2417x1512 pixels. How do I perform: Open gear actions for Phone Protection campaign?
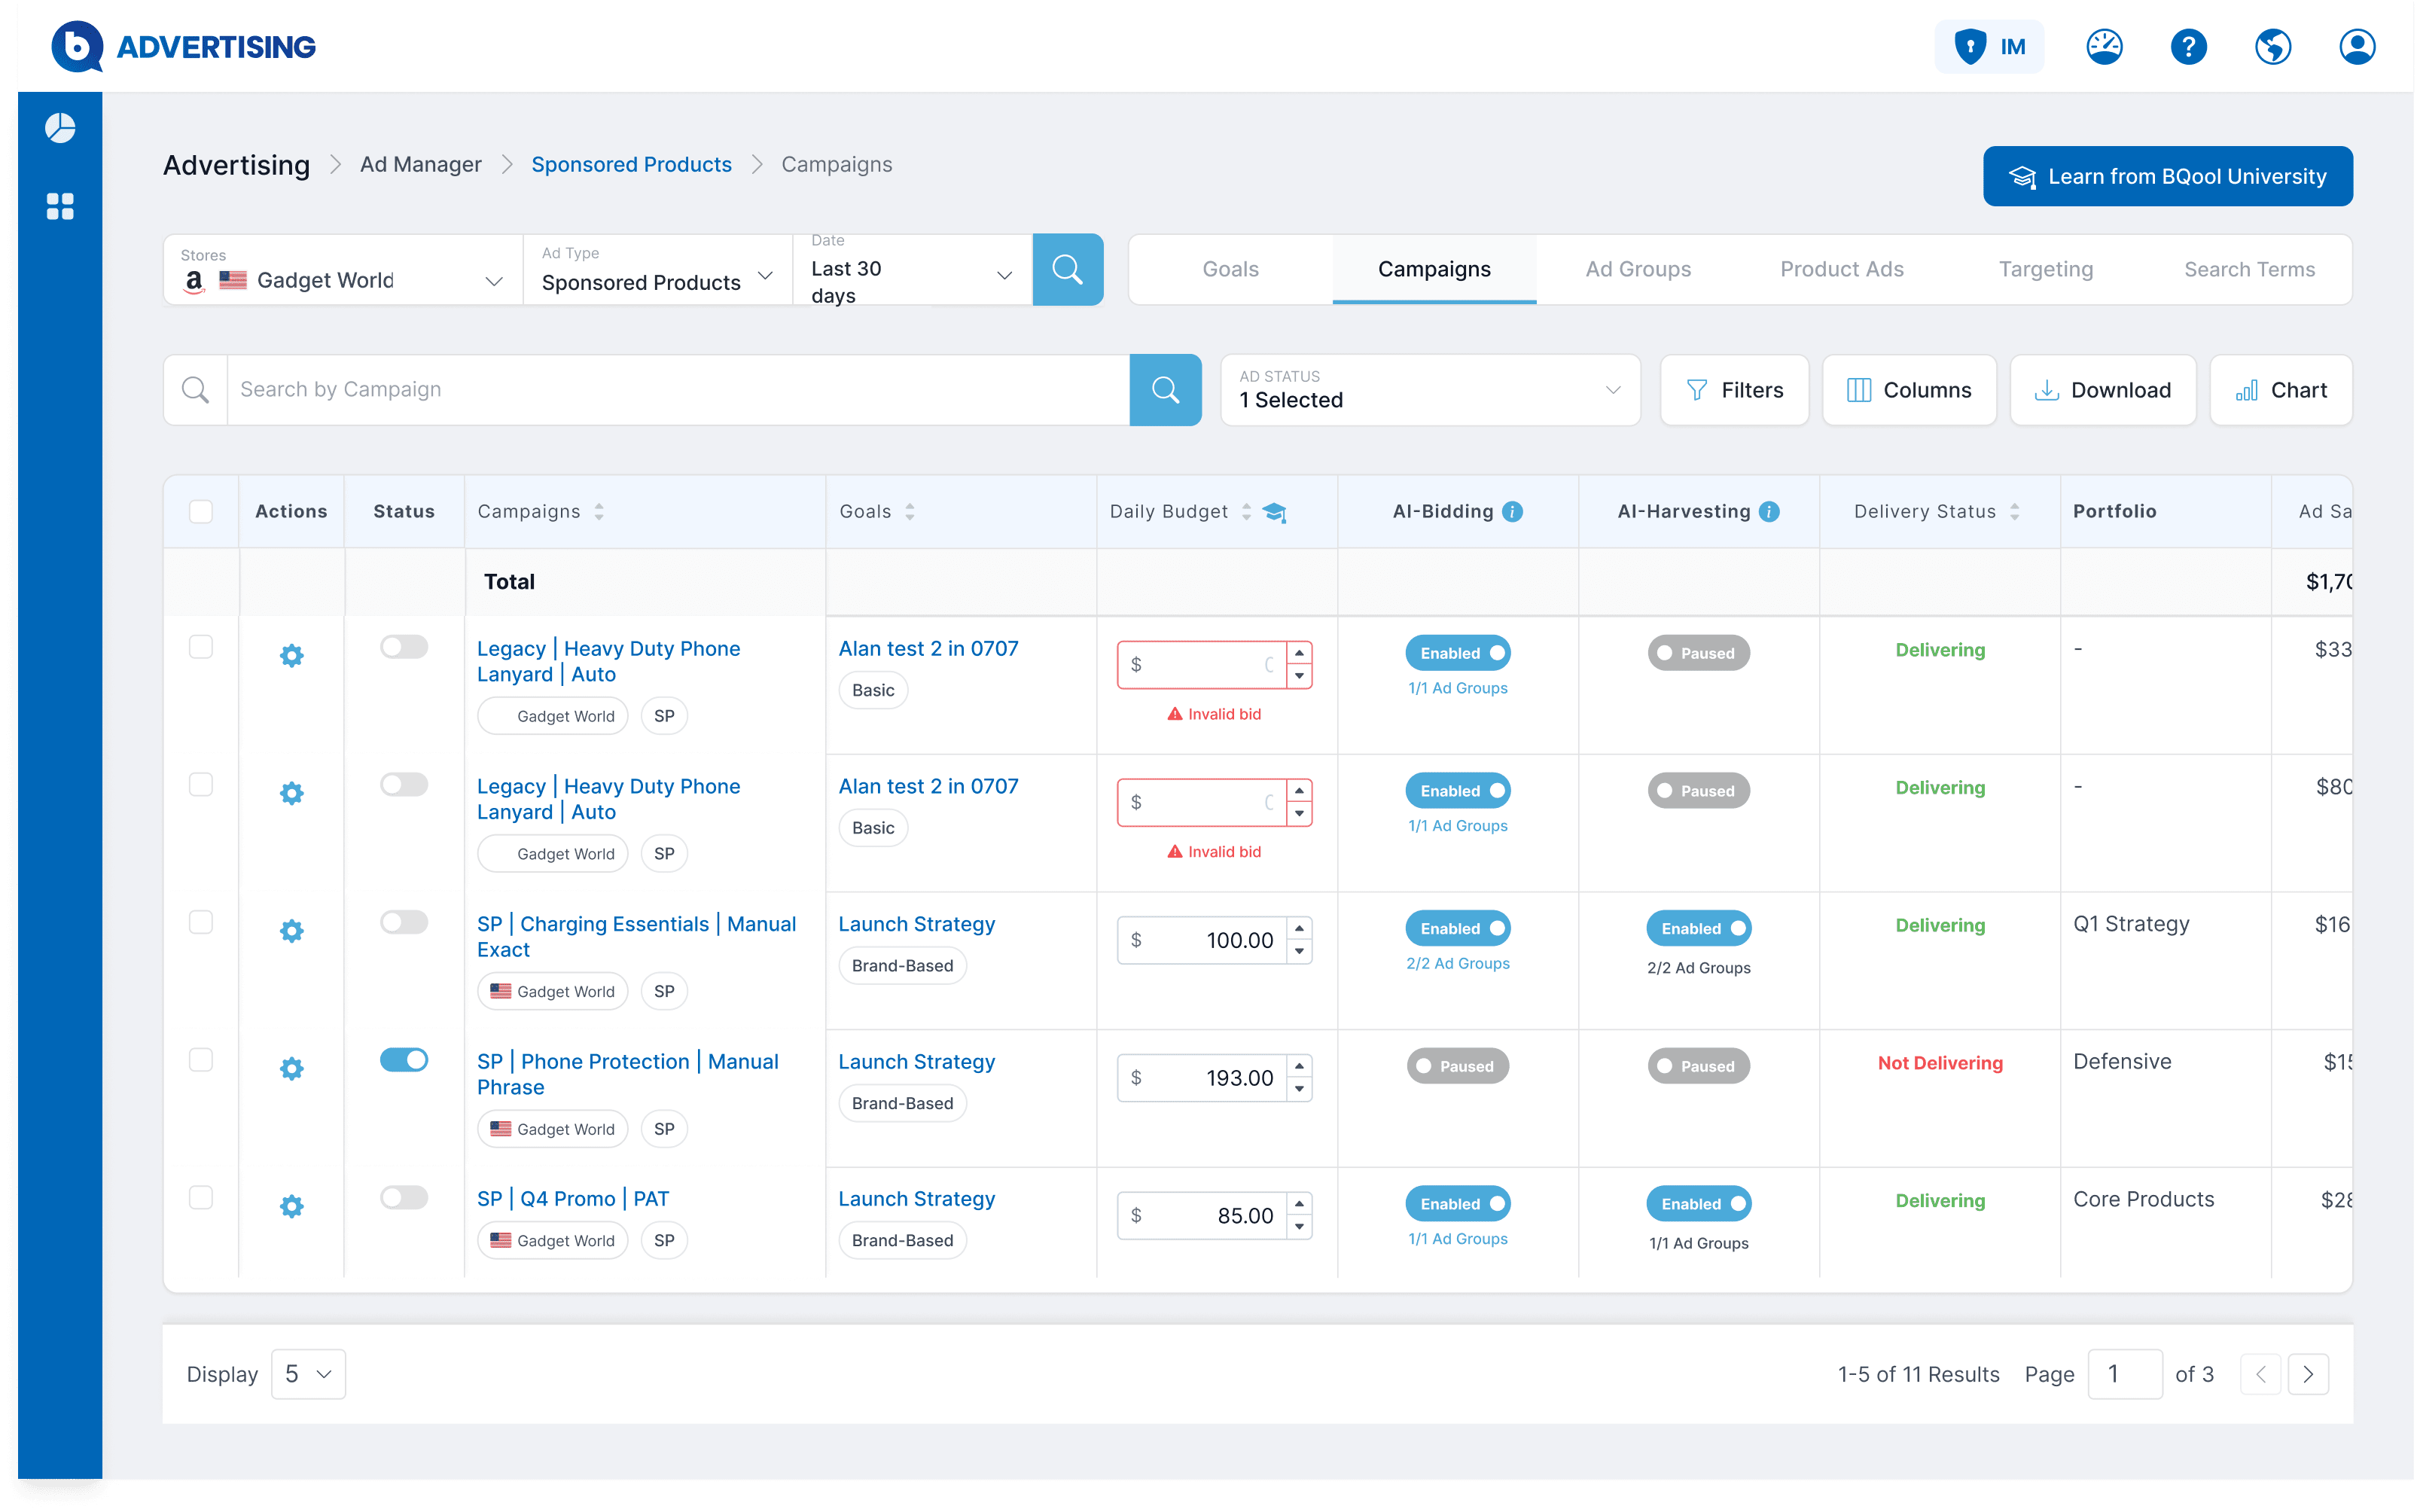tap(291, 1068)
